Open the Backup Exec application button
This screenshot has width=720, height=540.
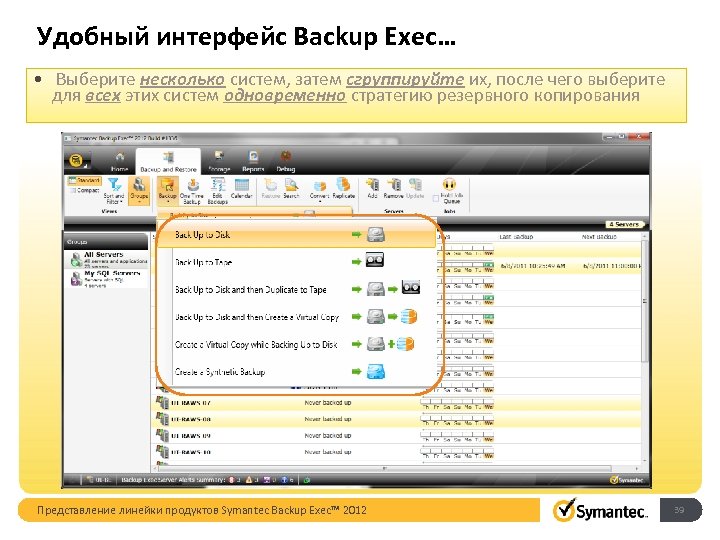pyautogui.click(x=77, y=161)
